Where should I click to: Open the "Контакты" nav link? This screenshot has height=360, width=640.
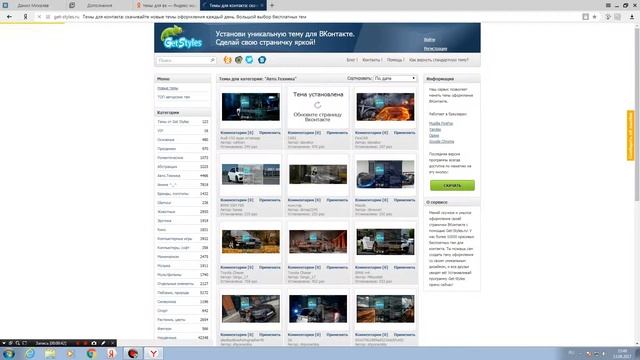(x=371, y=60)
